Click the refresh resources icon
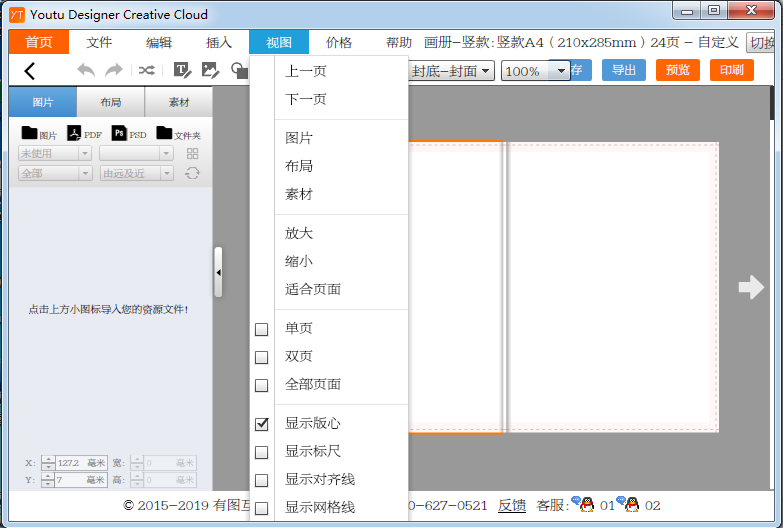This screenshot has height=528, width=783. tap(192, 173)
